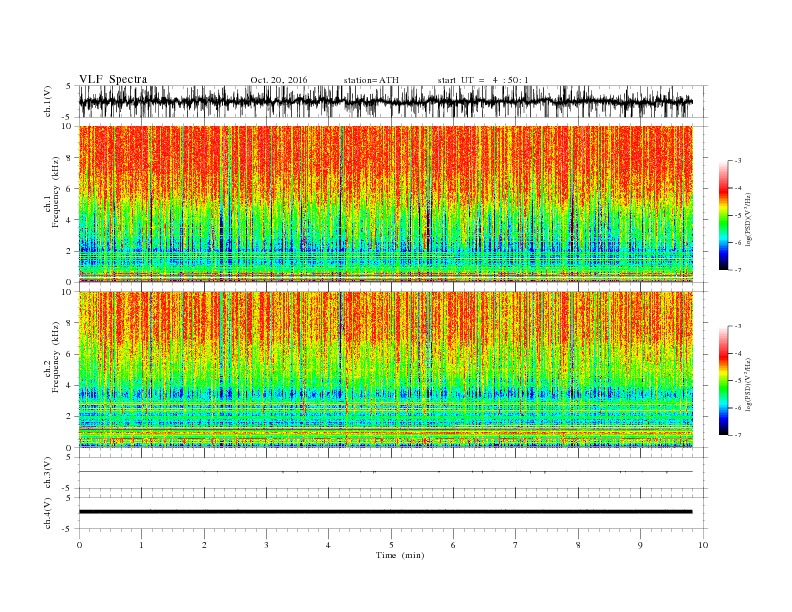
Task: Click the "-3" value on ch.1 colorbar
Action: (738, 161)
